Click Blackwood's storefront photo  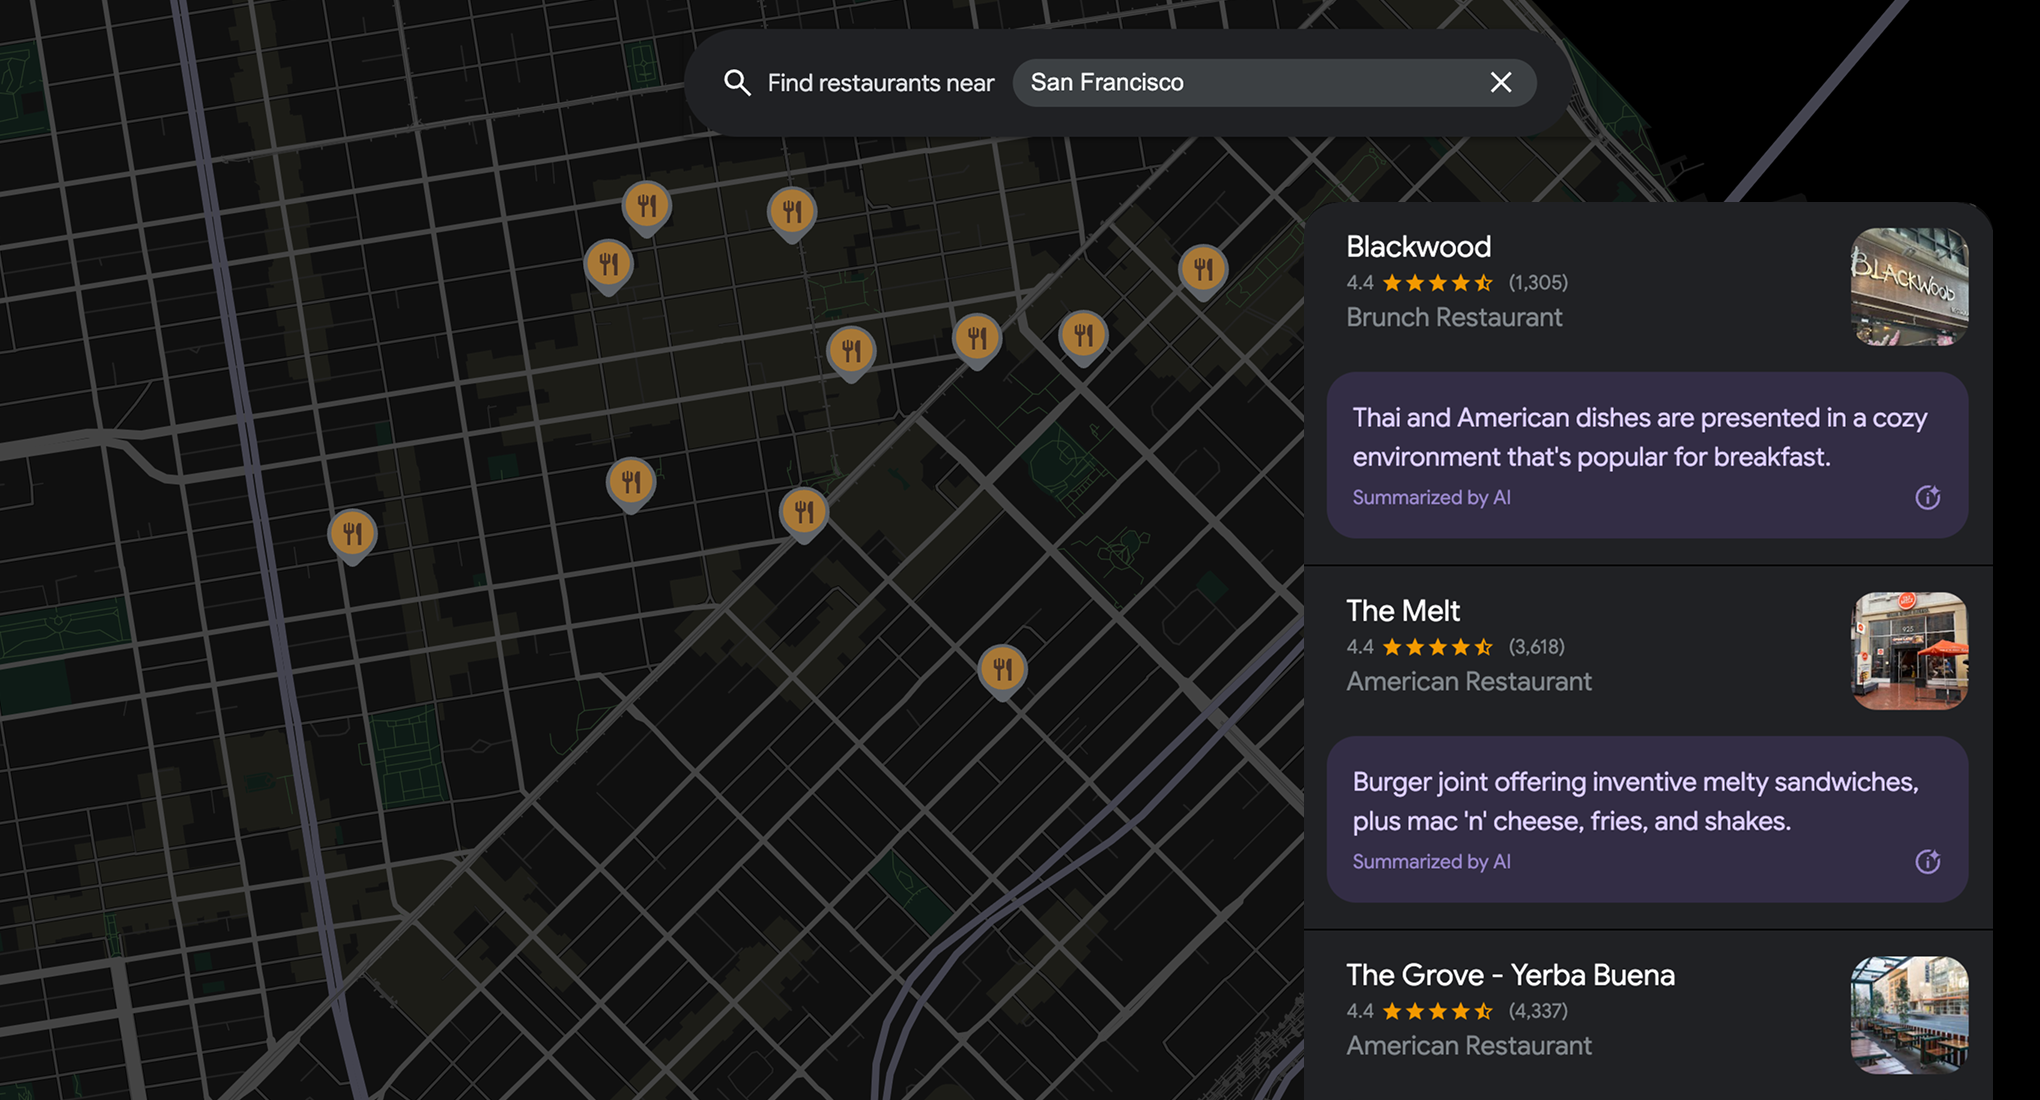pyautogui.click(x=1909, y=289)
